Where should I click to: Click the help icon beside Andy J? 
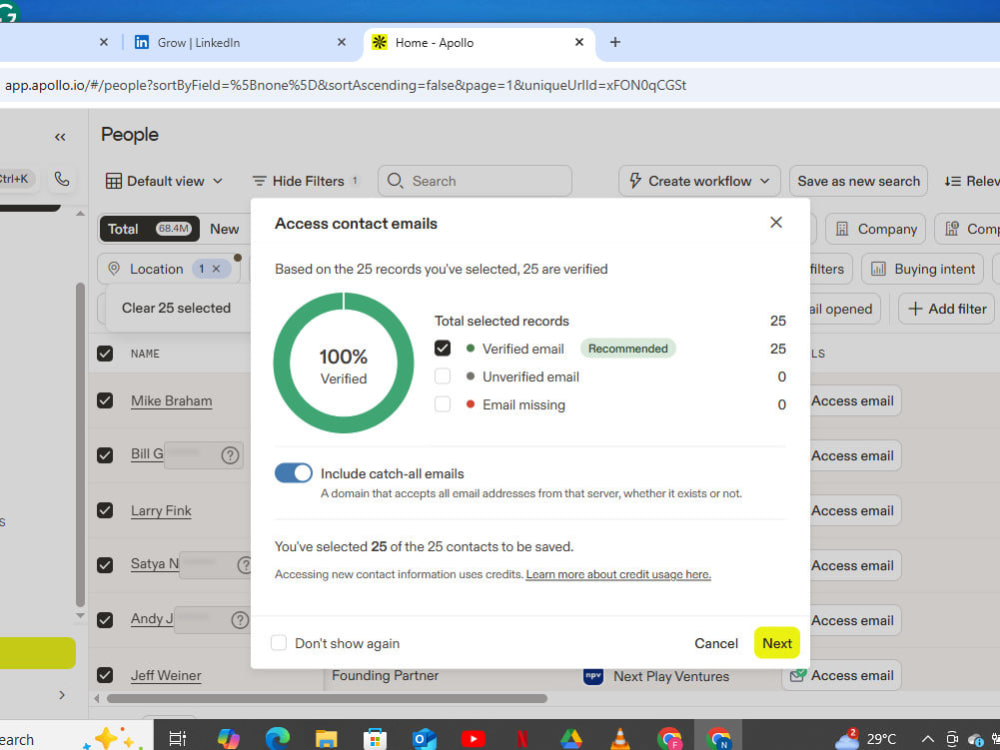point(240,620)
